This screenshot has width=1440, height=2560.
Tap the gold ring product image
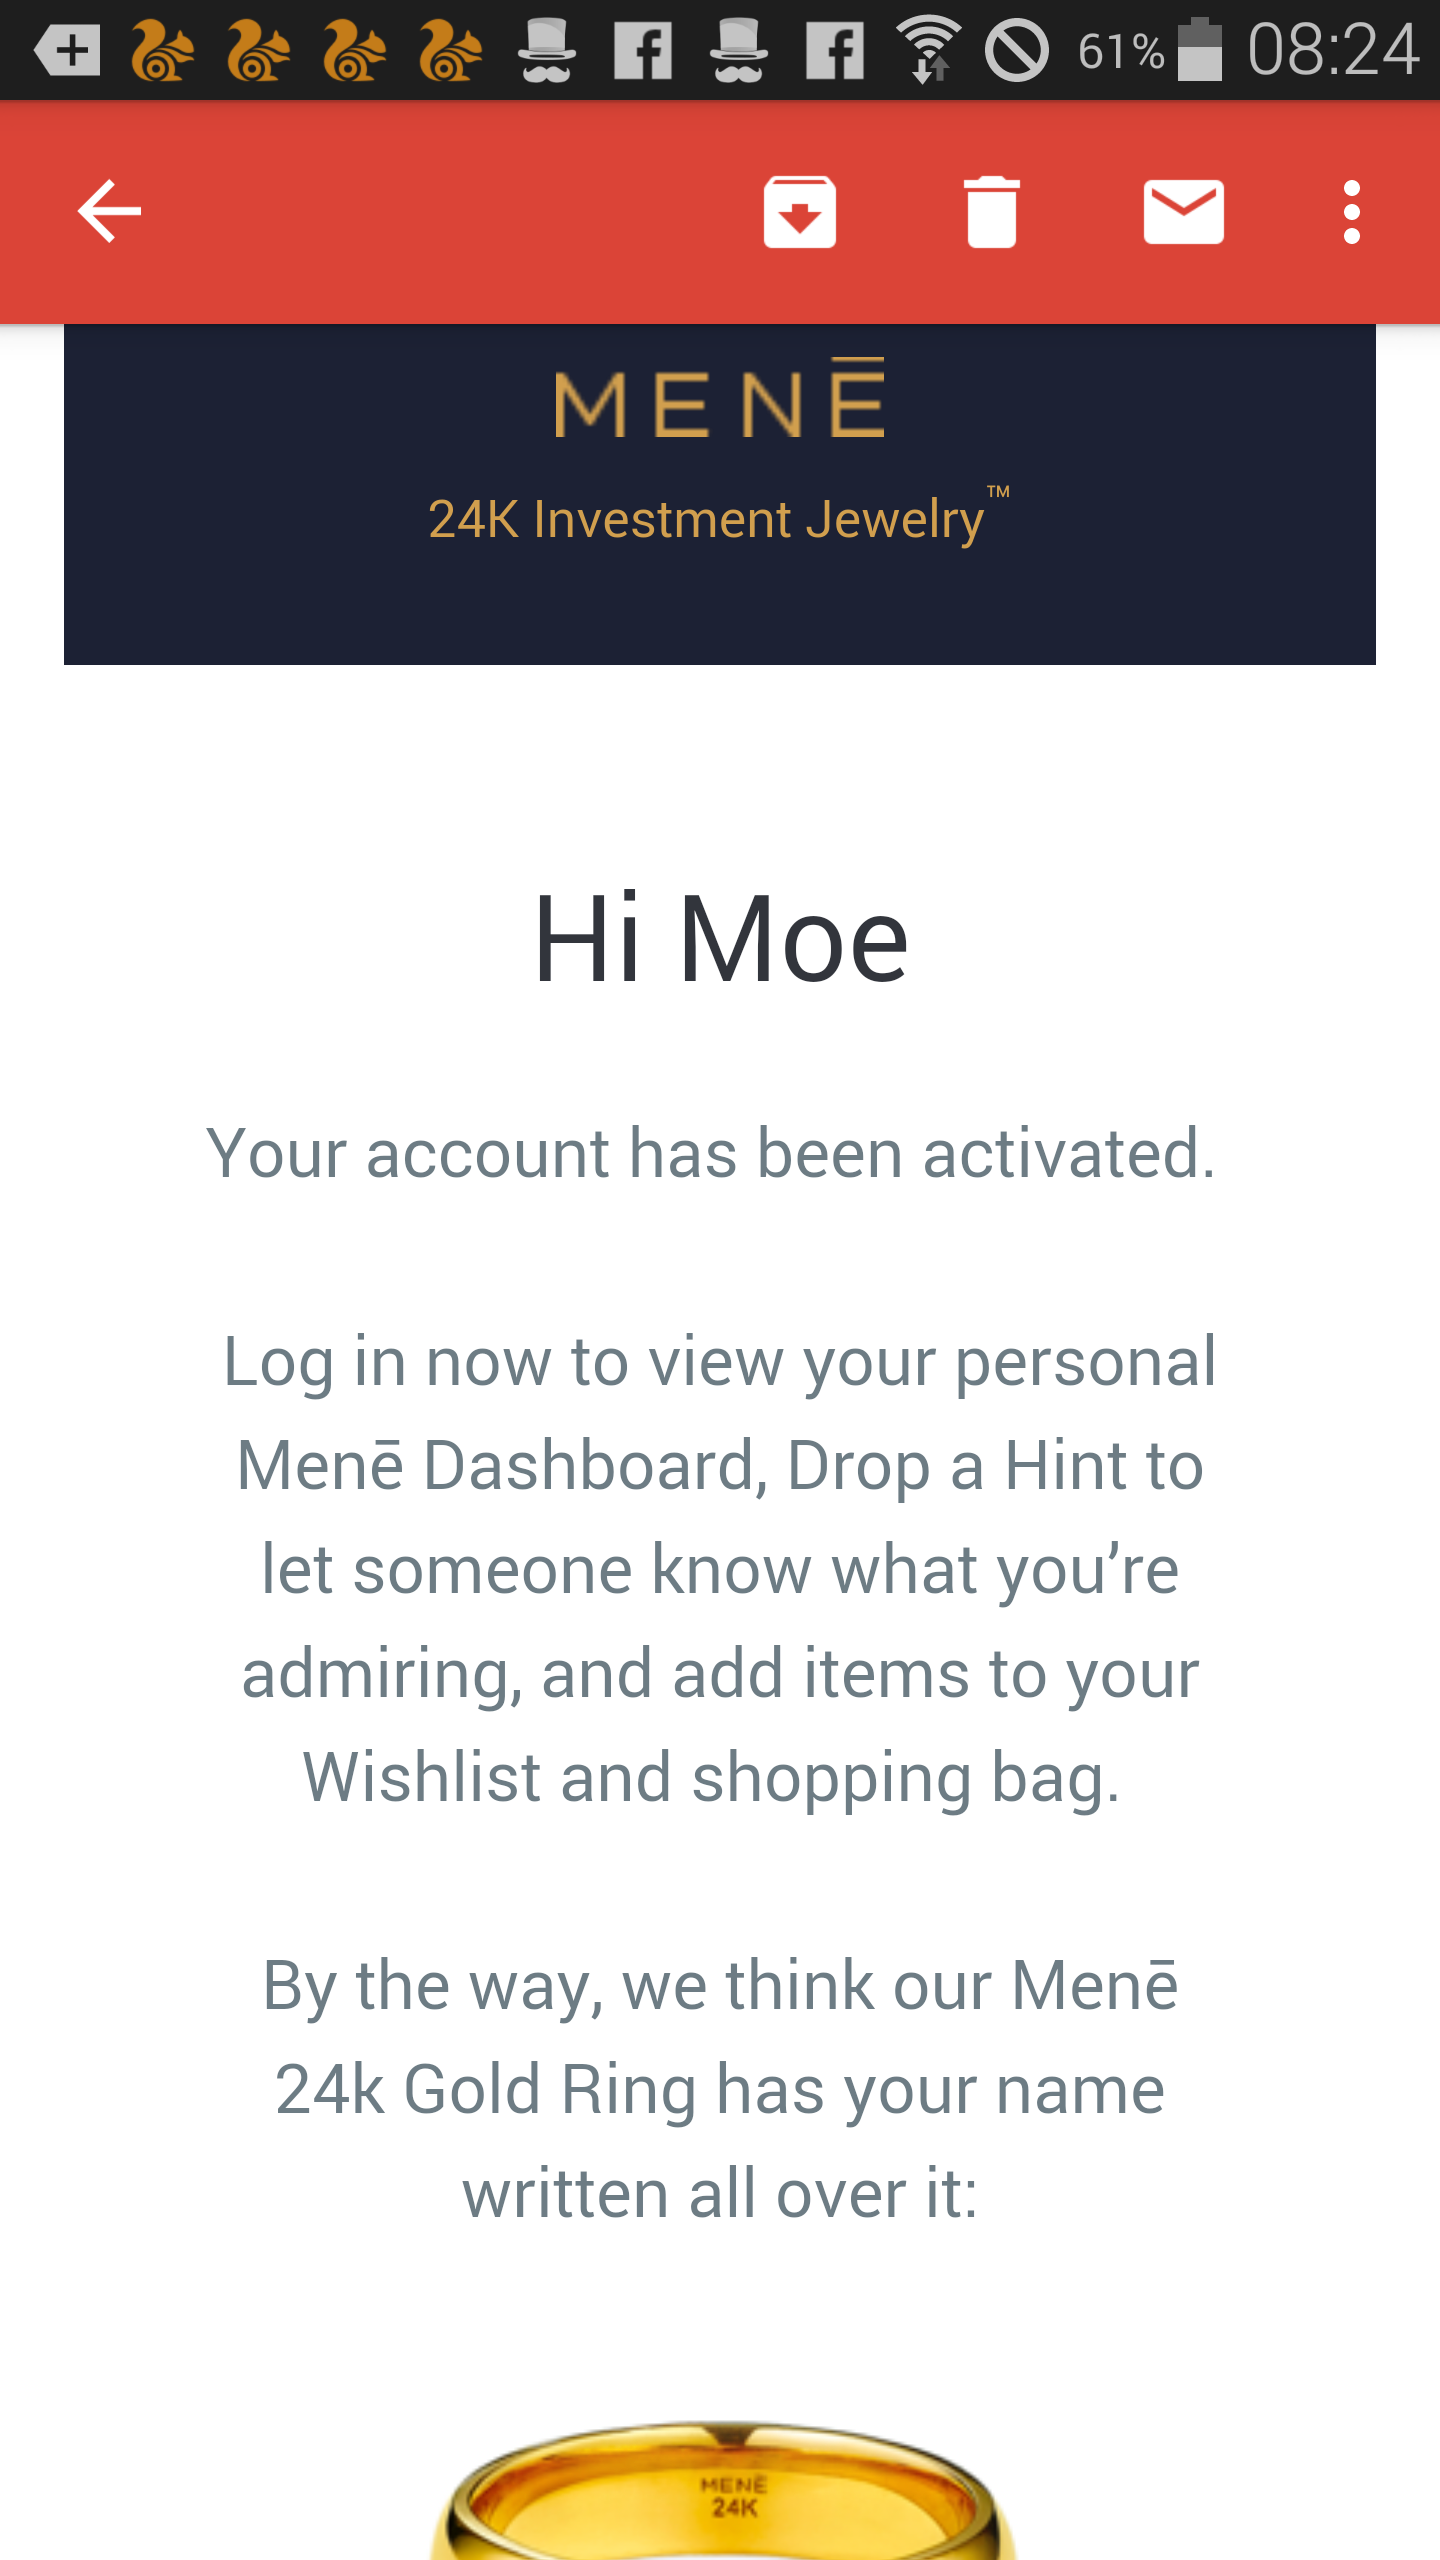point(722,2490)
